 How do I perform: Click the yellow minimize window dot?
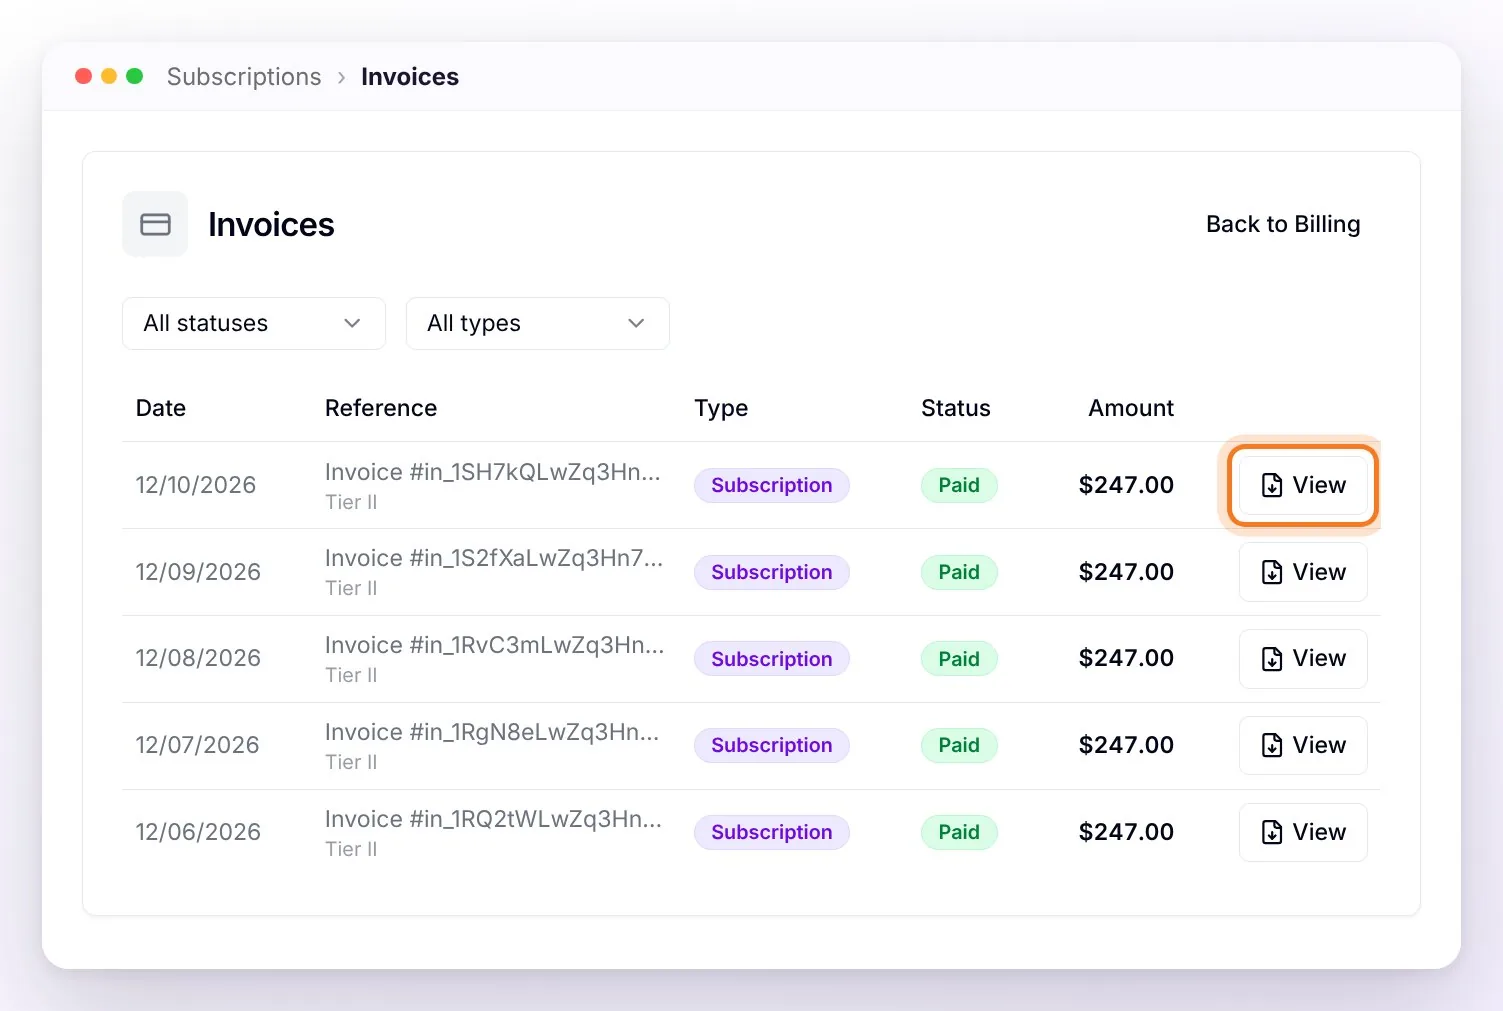[x=109, y=76]
